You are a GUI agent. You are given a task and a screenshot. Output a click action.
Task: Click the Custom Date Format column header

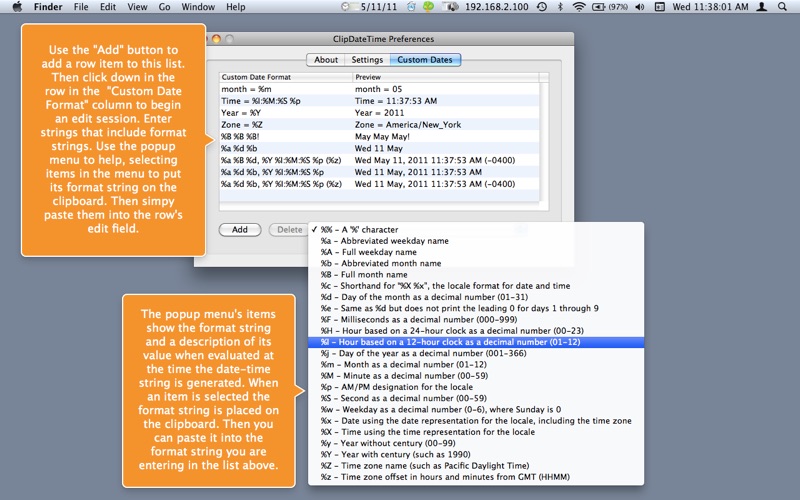[286, 77]
